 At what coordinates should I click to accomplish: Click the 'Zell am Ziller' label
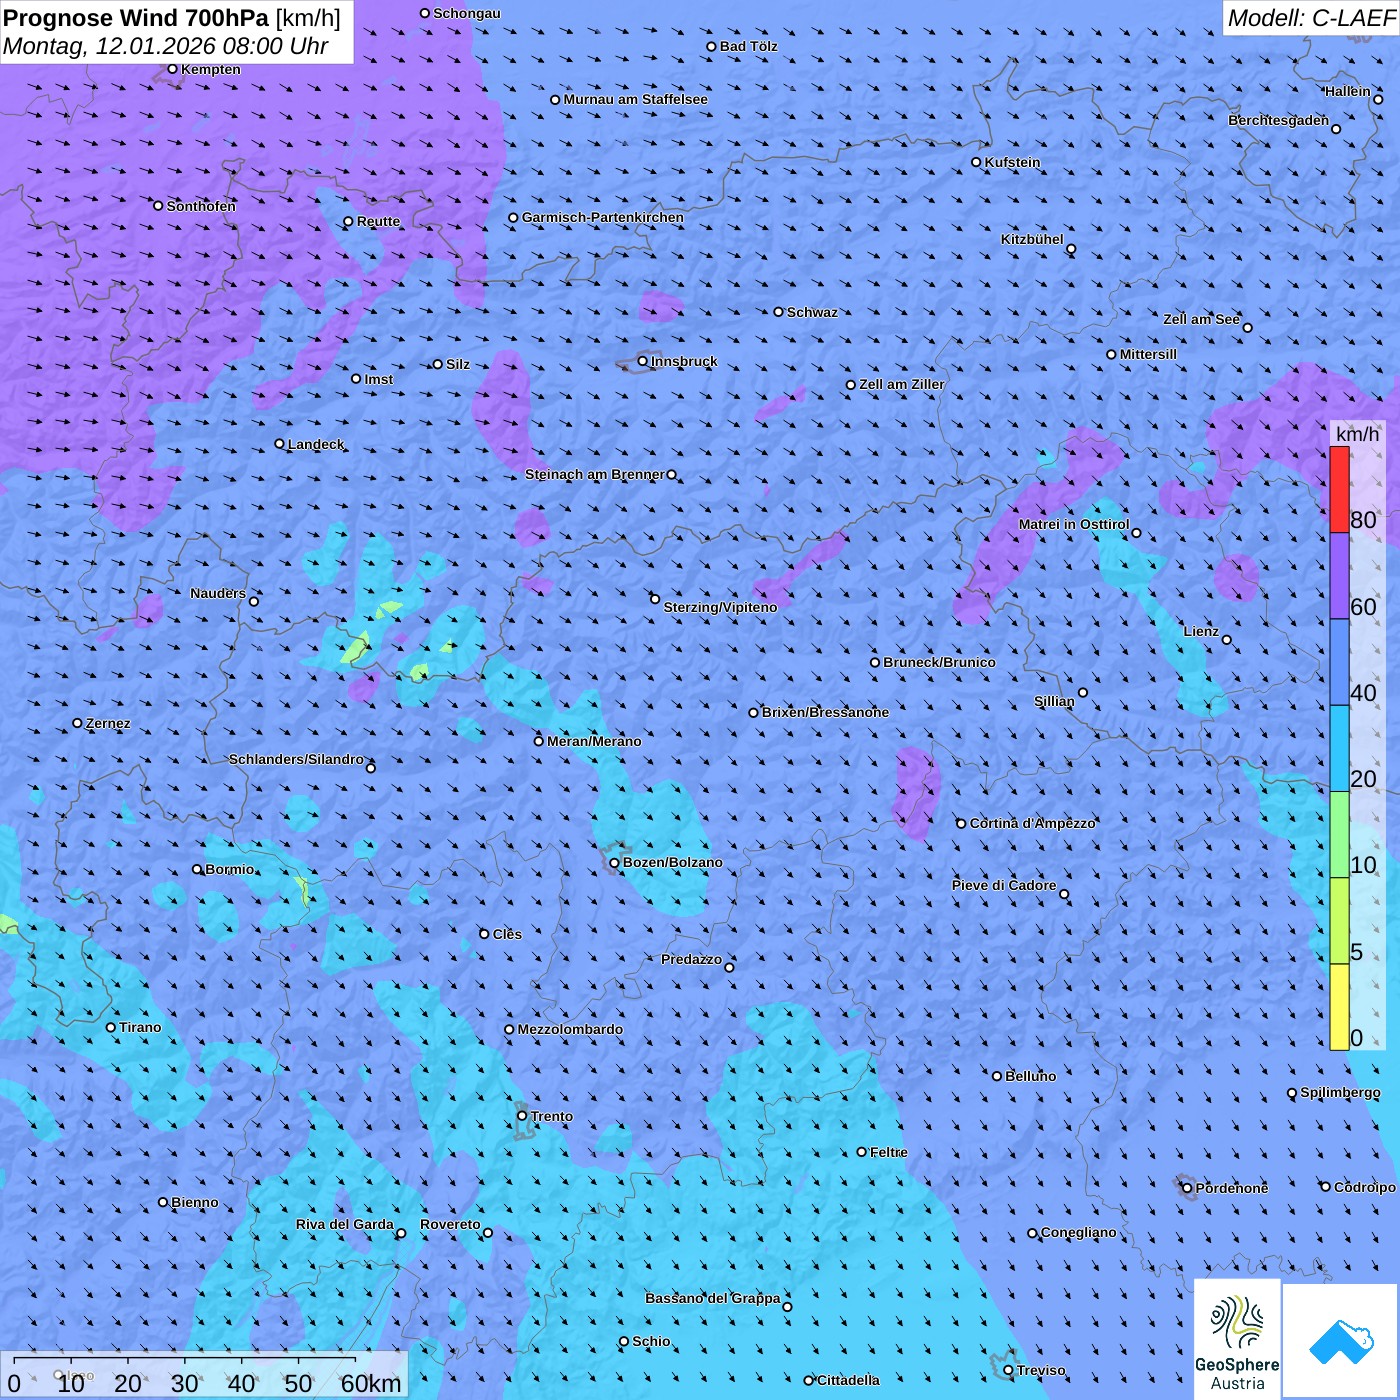pos(902,384)
